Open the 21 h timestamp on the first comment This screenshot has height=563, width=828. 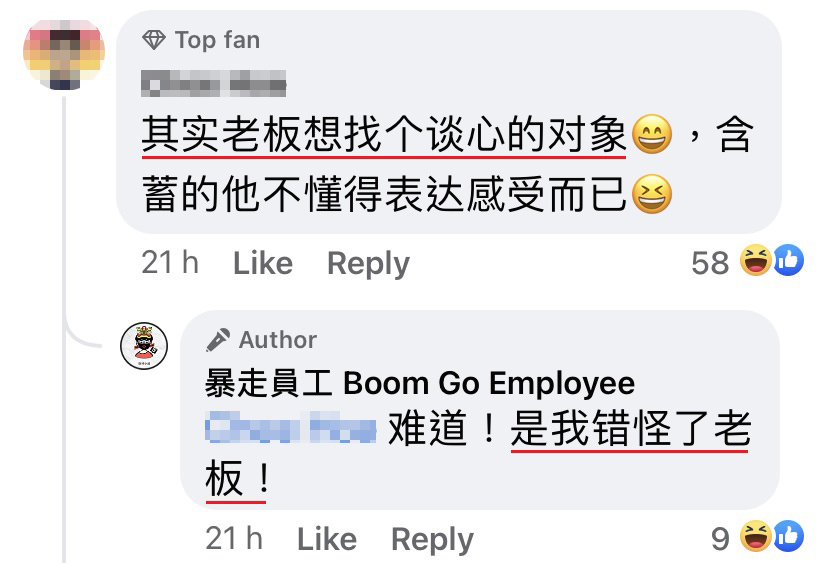pyautogui.click(x=170, y=263)
